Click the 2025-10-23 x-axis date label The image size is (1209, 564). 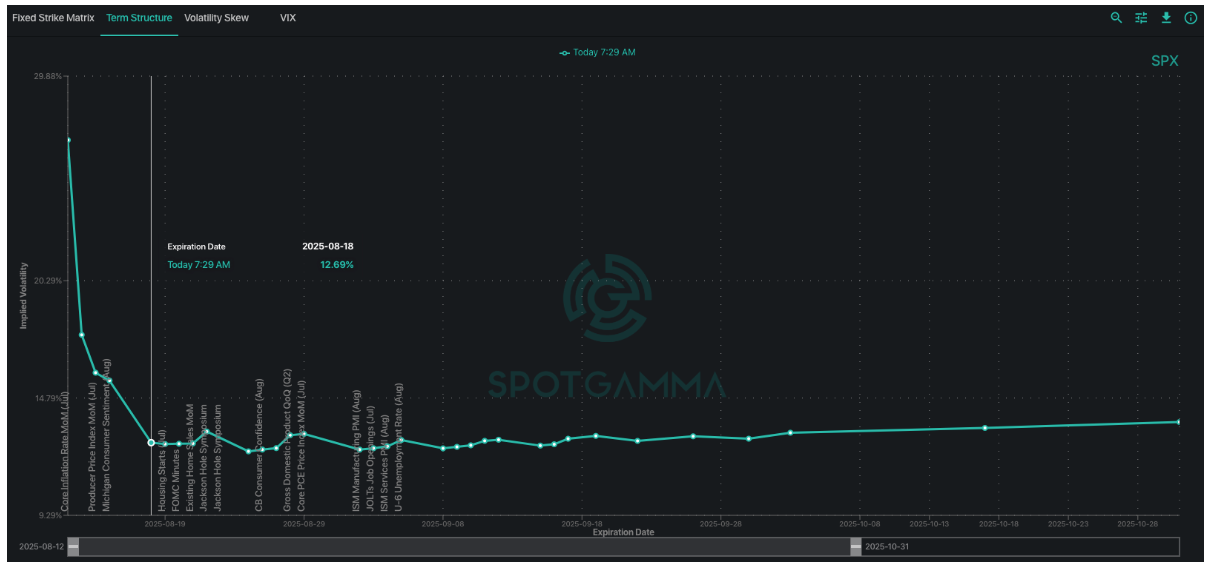[1067, 523]
